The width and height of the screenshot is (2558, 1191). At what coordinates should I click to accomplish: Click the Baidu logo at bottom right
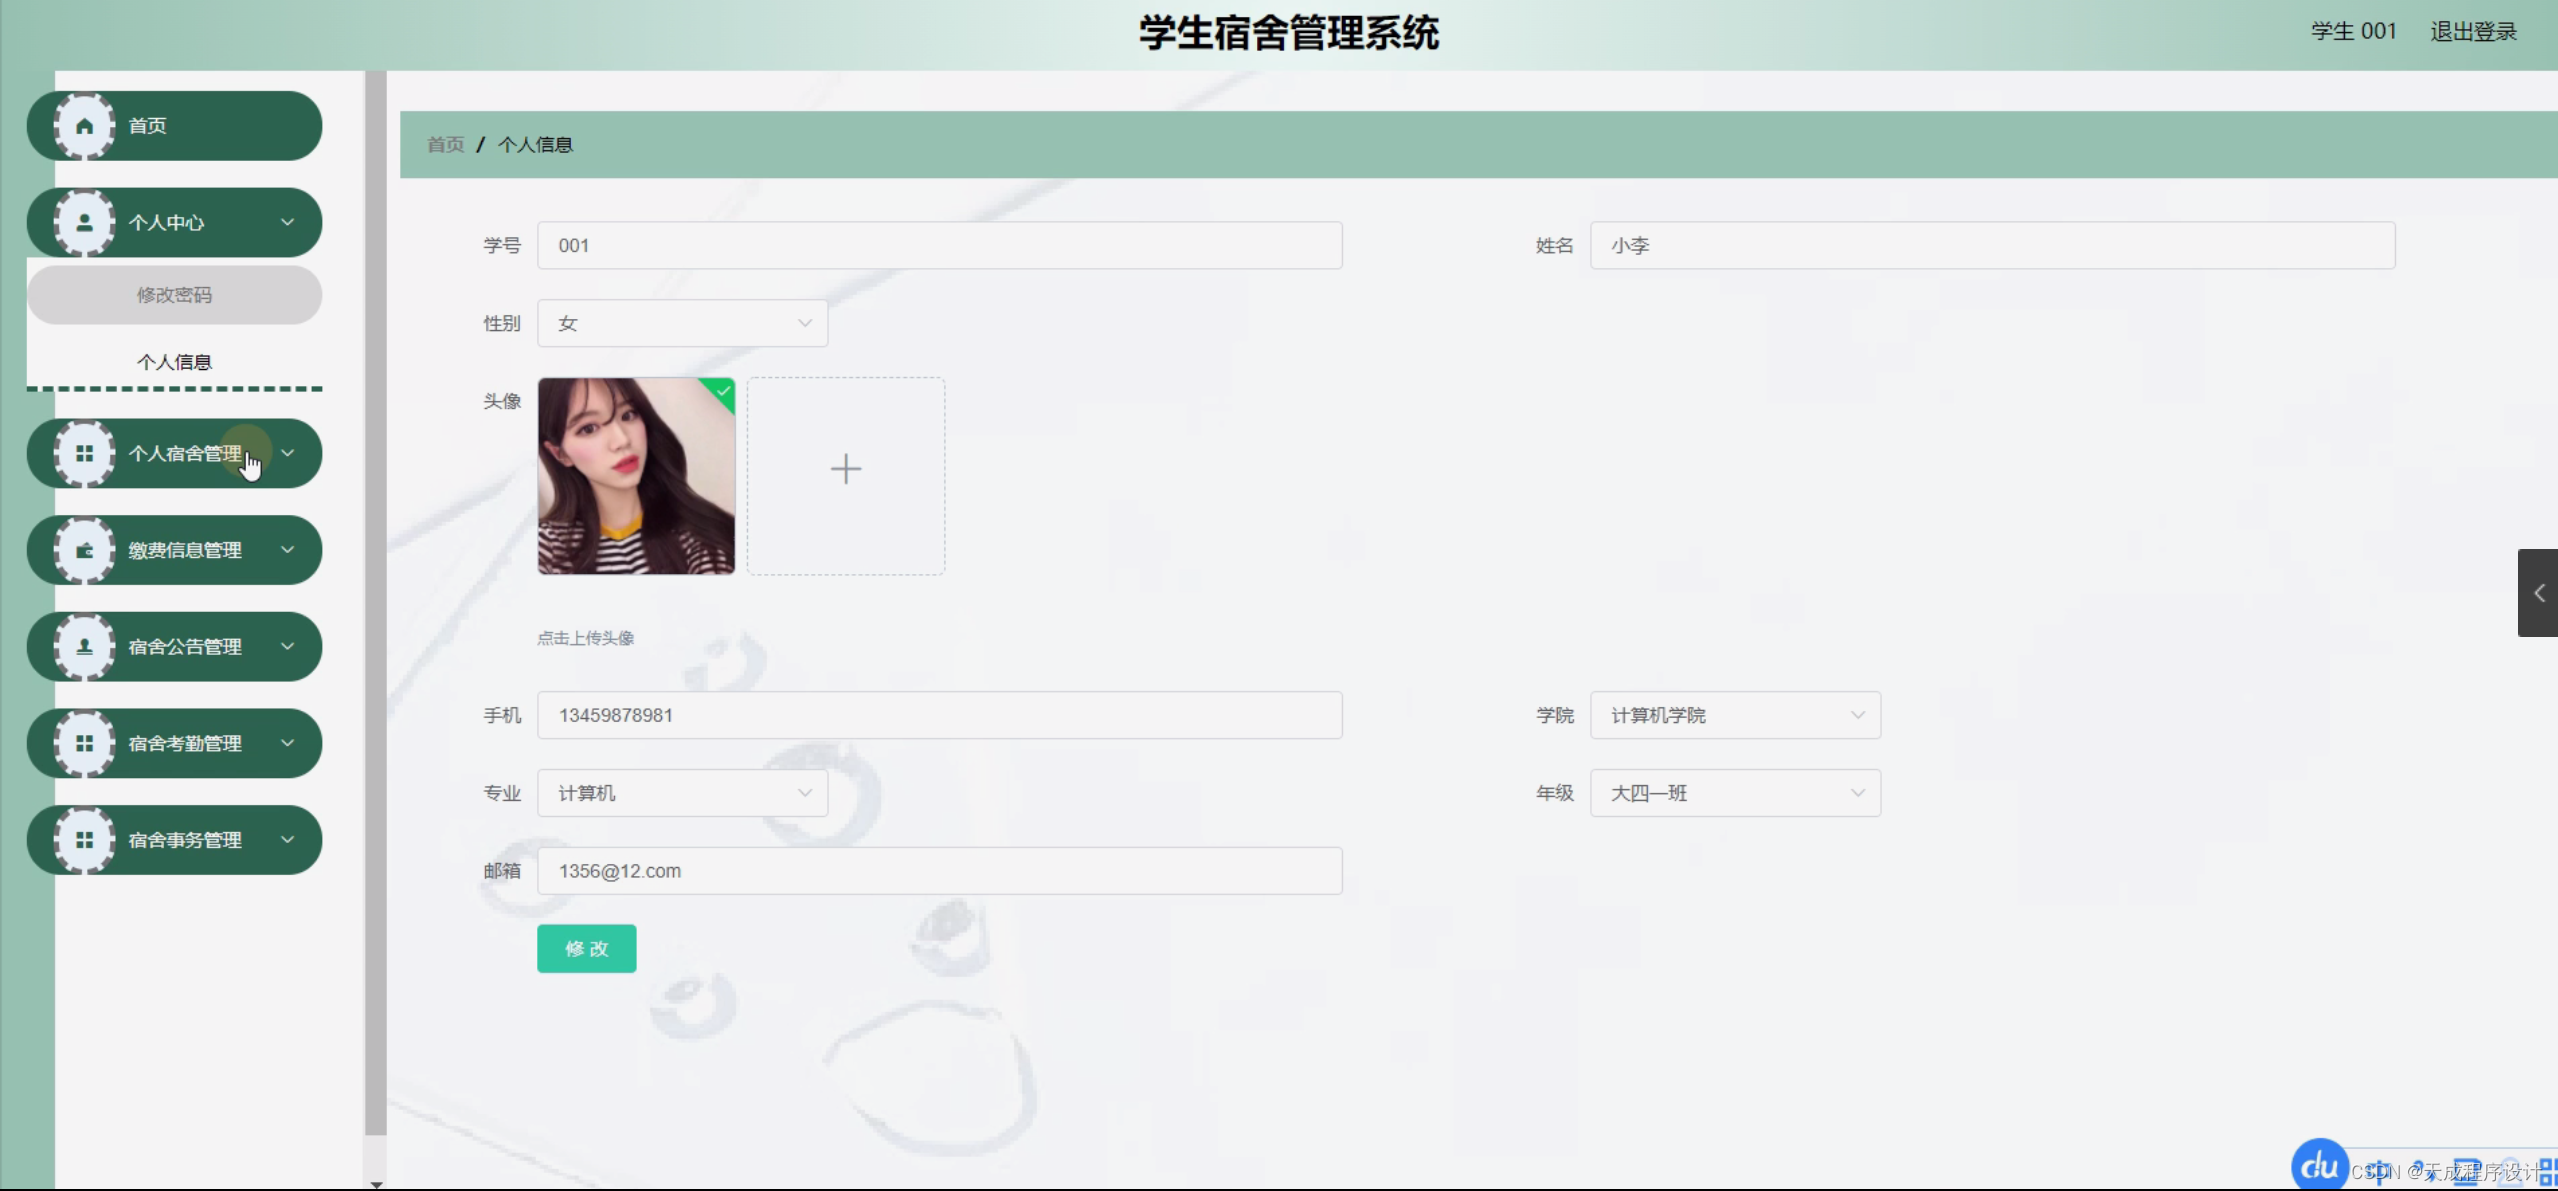(2318, 1164)
